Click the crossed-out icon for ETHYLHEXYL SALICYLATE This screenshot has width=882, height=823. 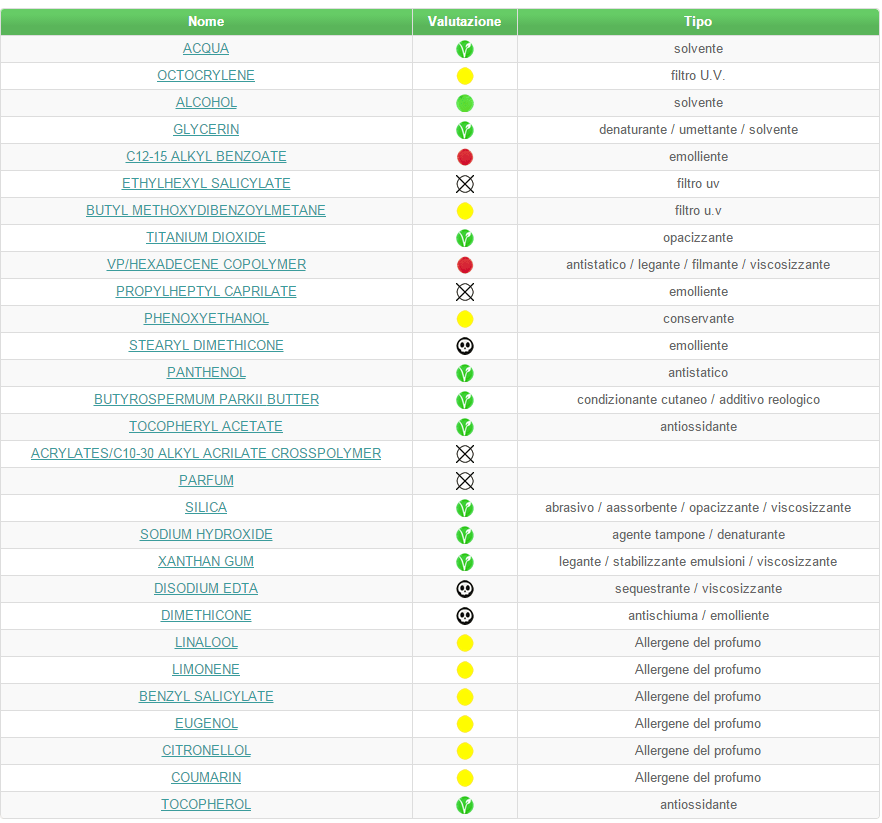[x=464, y=184]
